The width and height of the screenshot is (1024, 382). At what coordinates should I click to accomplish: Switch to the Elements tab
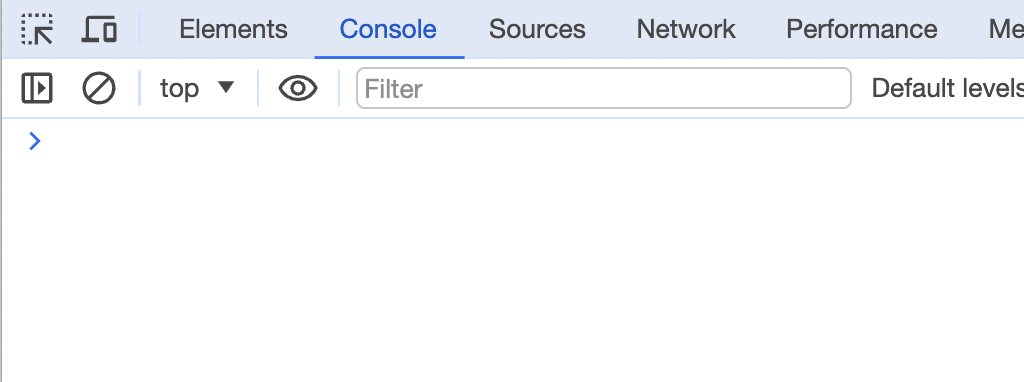coord(233,29)
